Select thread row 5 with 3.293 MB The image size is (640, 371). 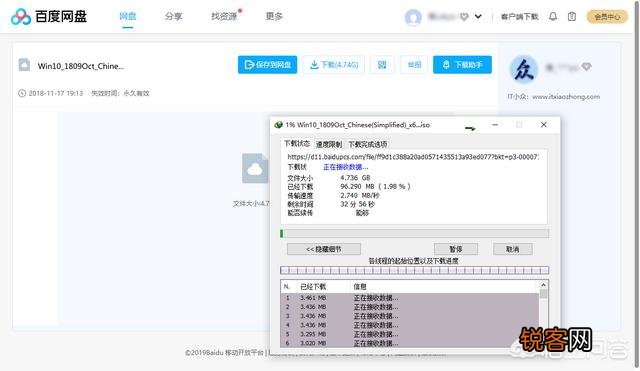click(x=410, y=334)
